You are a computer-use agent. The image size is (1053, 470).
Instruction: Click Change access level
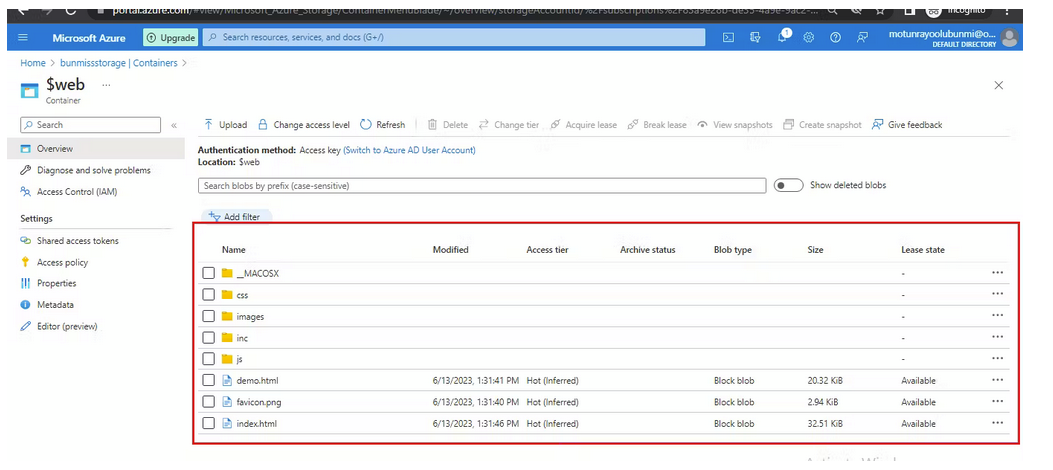tap(304, 125)
